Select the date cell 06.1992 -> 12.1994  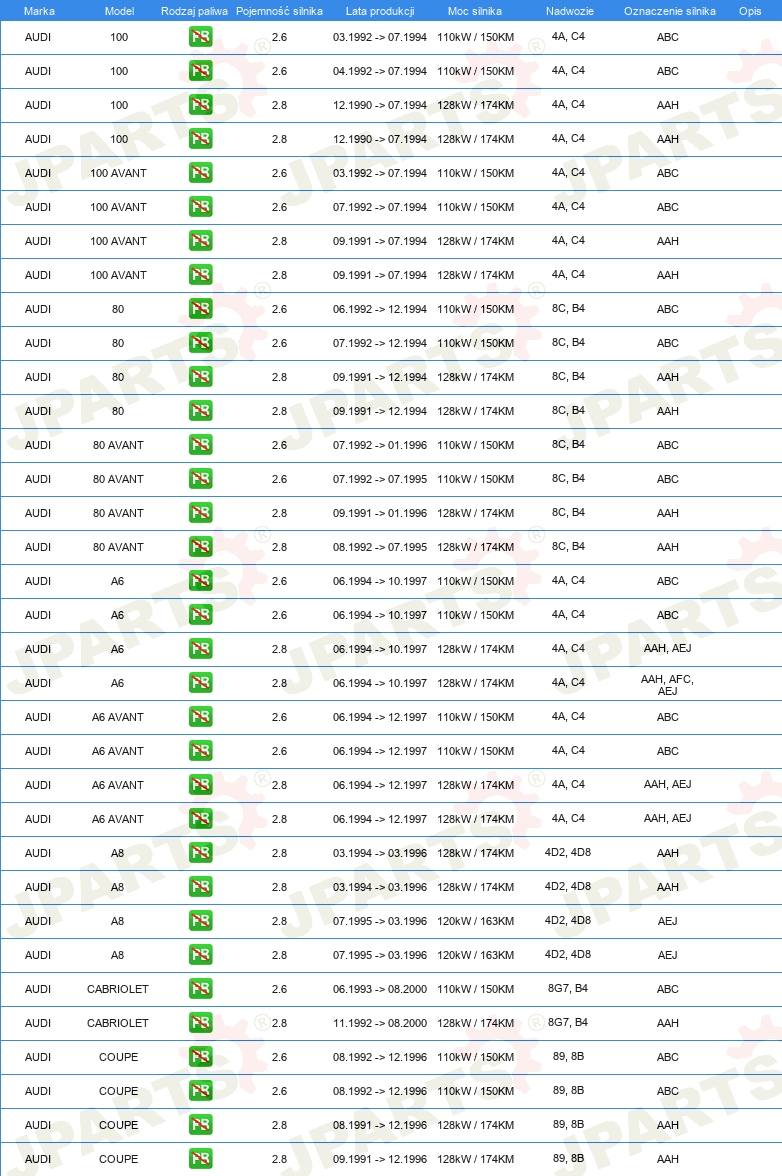pyautogui.click(x=380, y=309)
